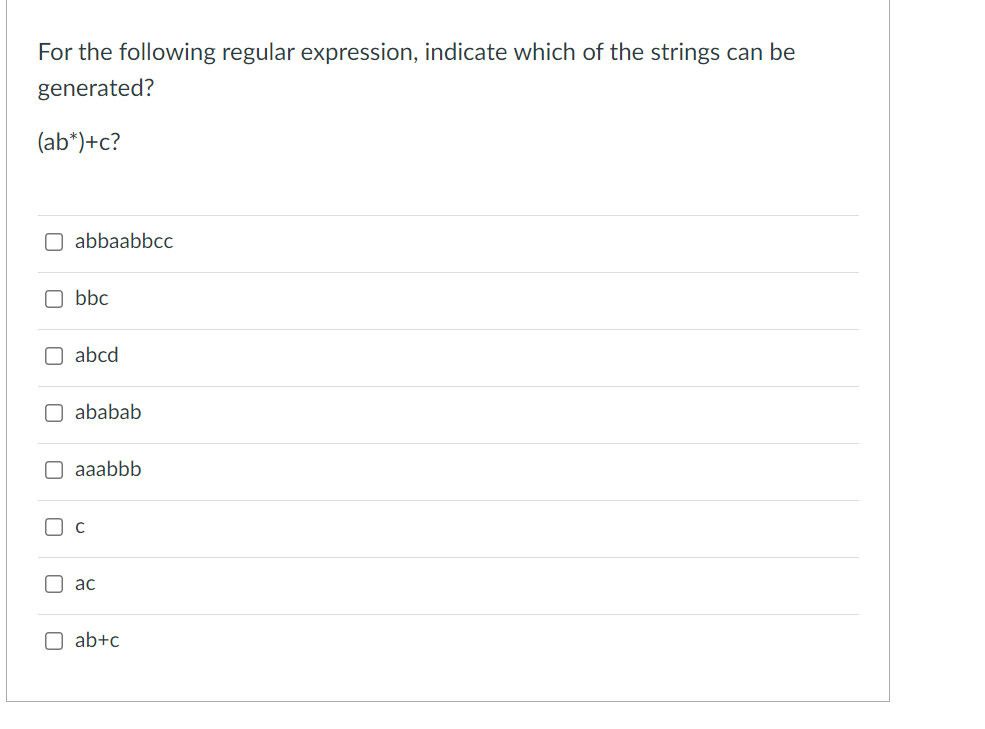This screenshot has height=729, width=985.
Task: Mark the aaabbb checkbox
Action: click(x=54, y=470)
